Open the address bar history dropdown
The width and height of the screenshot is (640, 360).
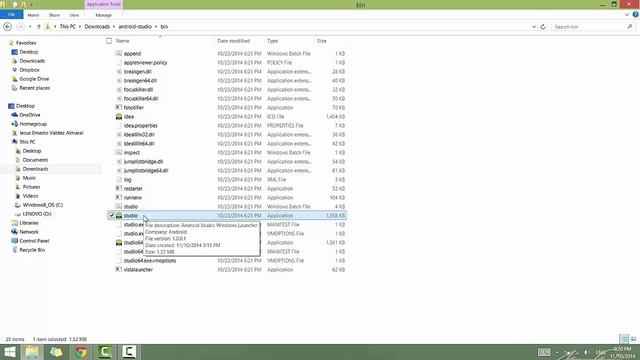tap(534, 27)
